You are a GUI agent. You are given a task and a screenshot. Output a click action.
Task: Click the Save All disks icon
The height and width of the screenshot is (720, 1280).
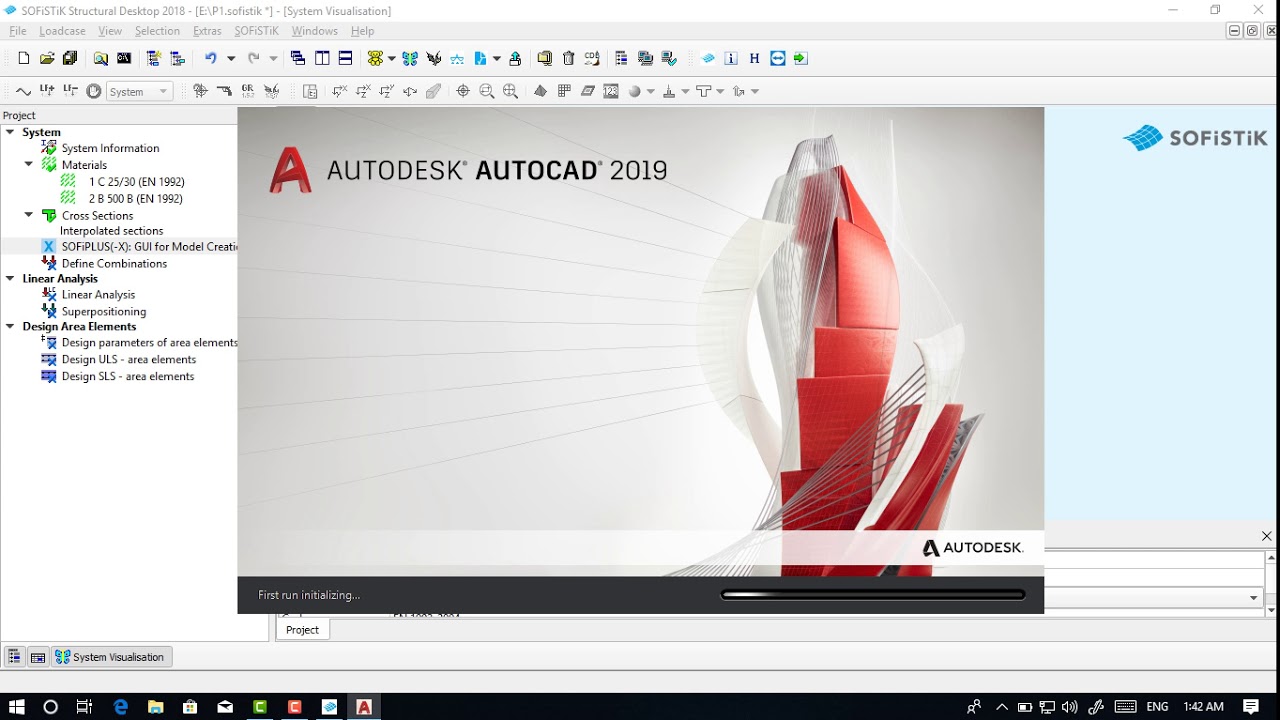[70, 58]
